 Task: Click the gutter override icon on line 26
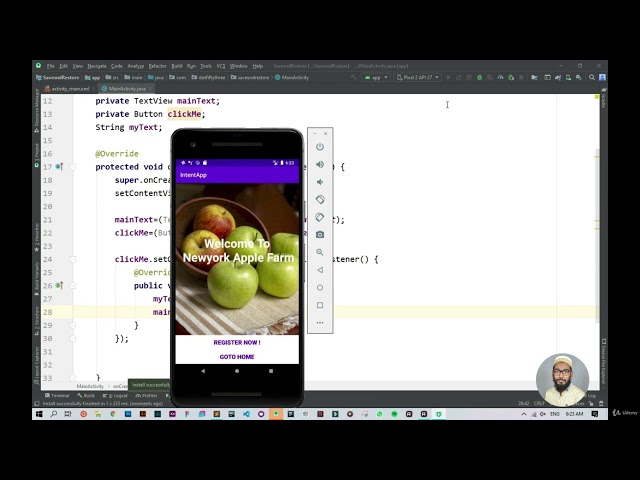point(59,285)
